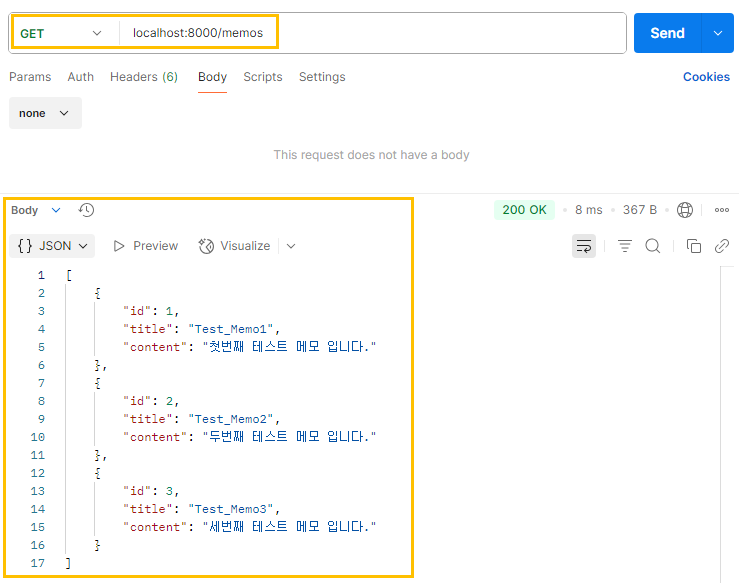Click the search response icon
The height and width of the screenshot is (583, 739).
click(x=653, y=246)
